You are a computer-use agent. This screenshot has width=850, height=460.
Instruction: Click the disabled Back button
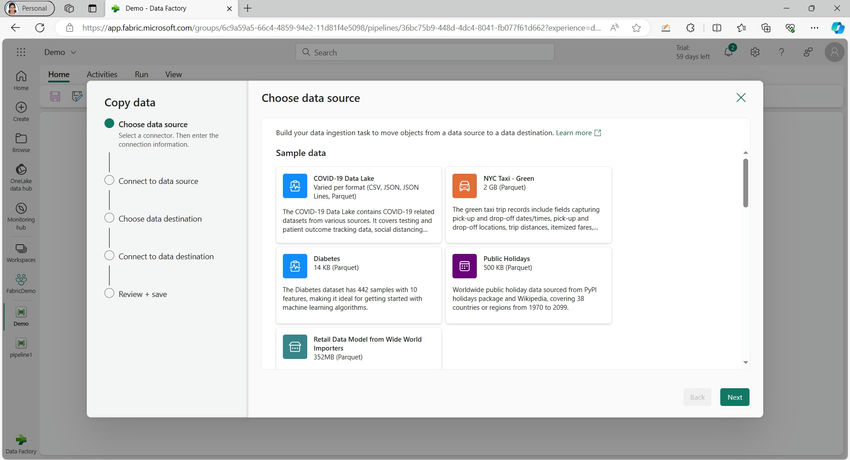click(697, 397)
